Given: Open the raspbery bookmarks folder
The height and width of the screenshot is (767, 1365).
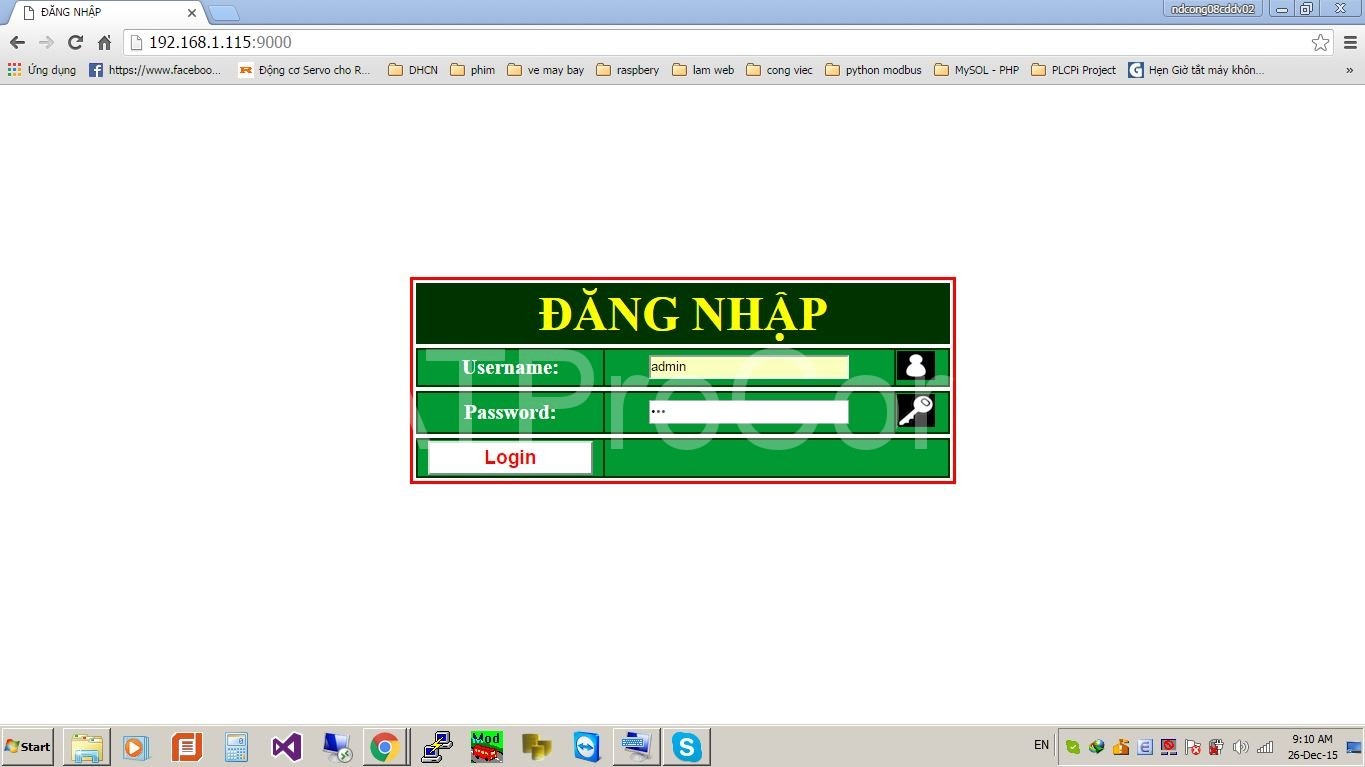Looking at the screenshot, I should pyautogui.click(x=627, y=70).
